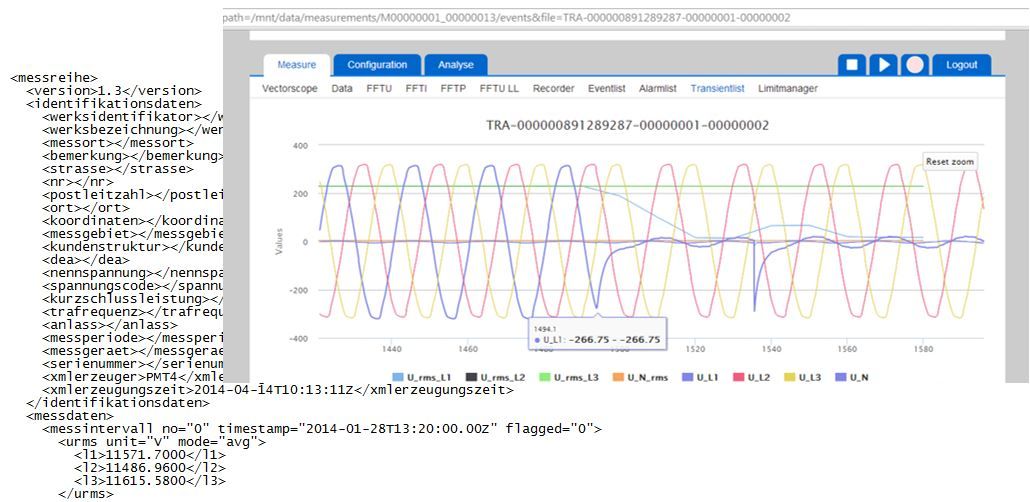This screenshot has height=502, width=1030.
Task: Click the <anlass></anlass> line
Action: [110, 325]
